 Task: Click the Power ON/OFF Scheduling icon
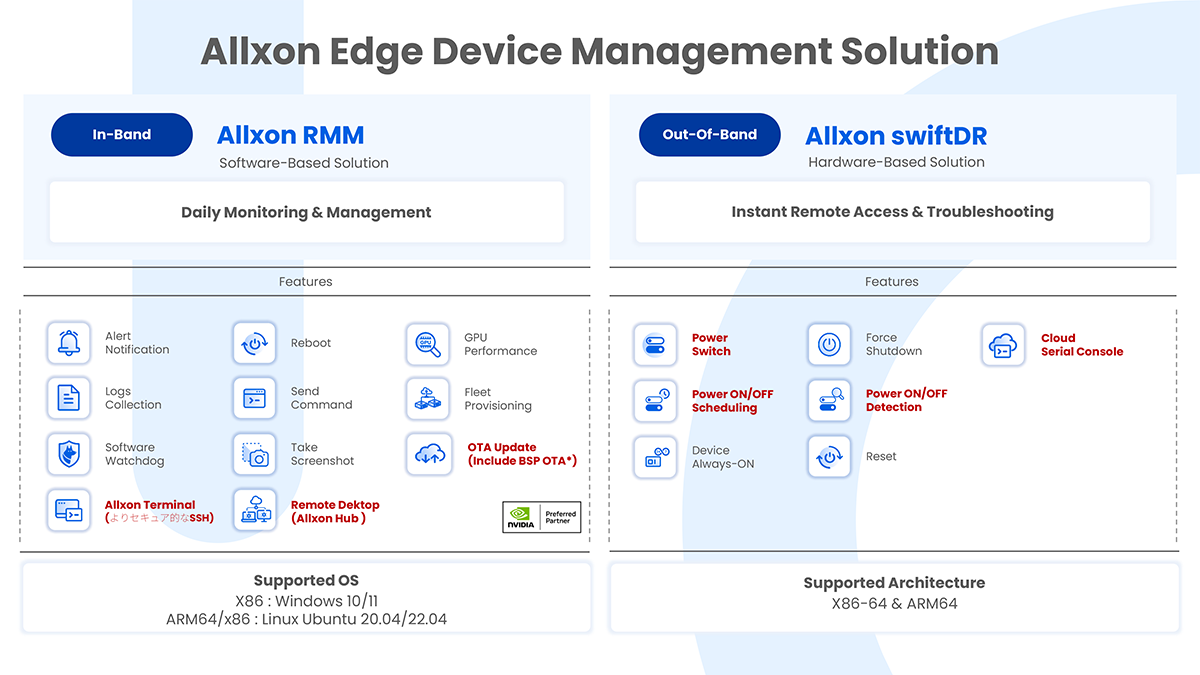[x=655, y=400]
